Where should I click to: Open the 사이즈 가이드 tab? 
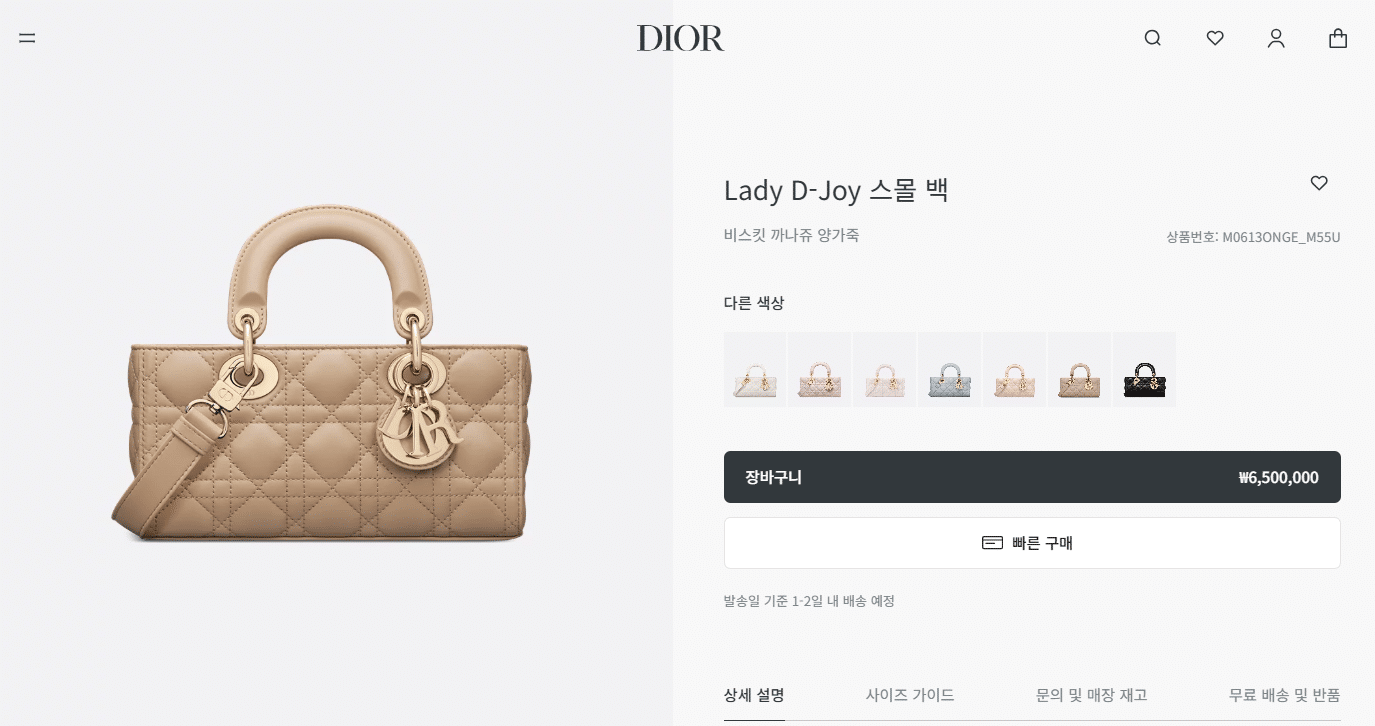pyautogui.click(x=910, y=694)
